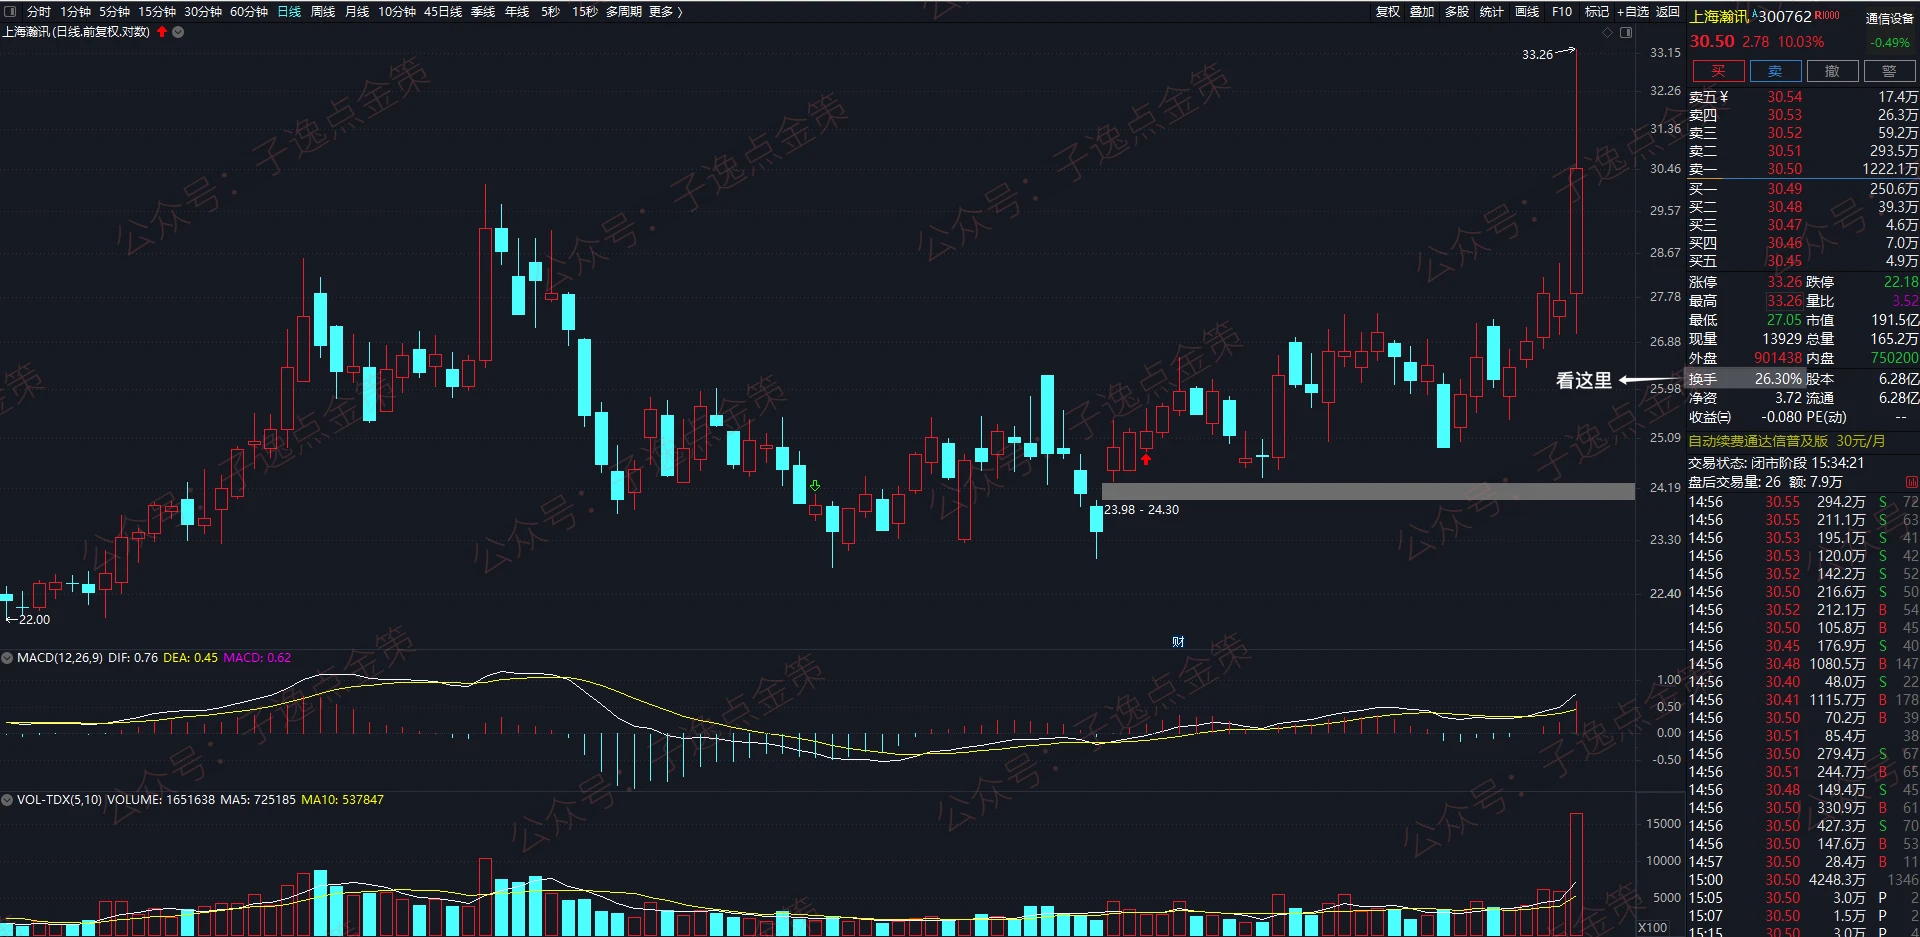Screen dimensions: 1920x937
Task: Expand the MACD indicator dropdown
Action: pyautogui.click(x=7, y=658)
